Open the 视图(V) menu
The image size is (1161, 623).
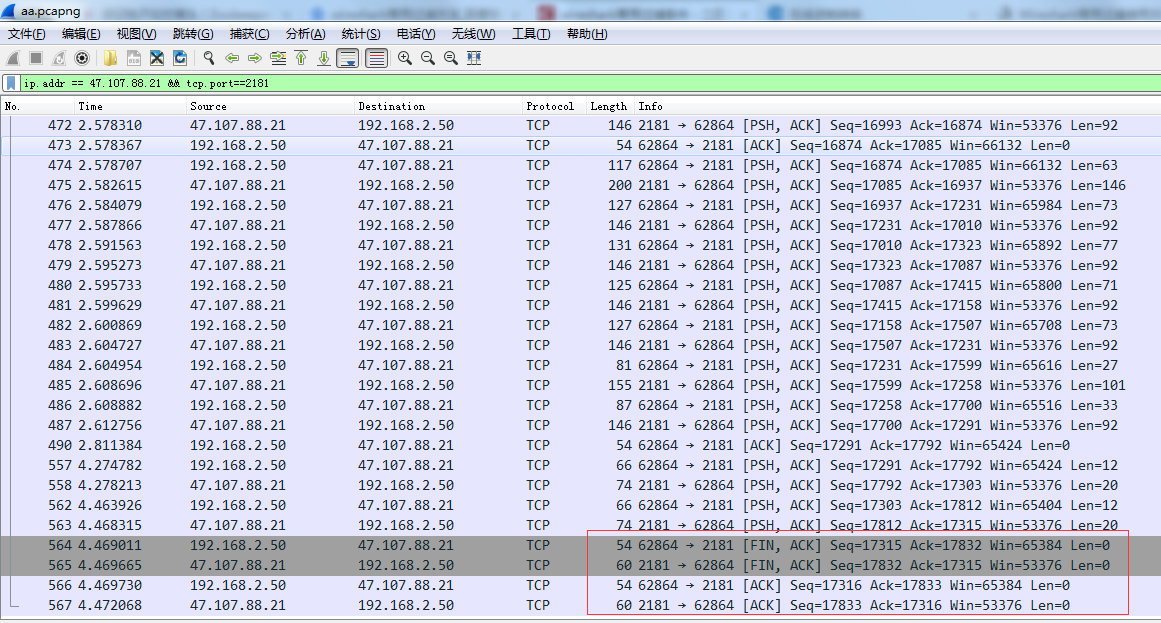tap(136, 34)
